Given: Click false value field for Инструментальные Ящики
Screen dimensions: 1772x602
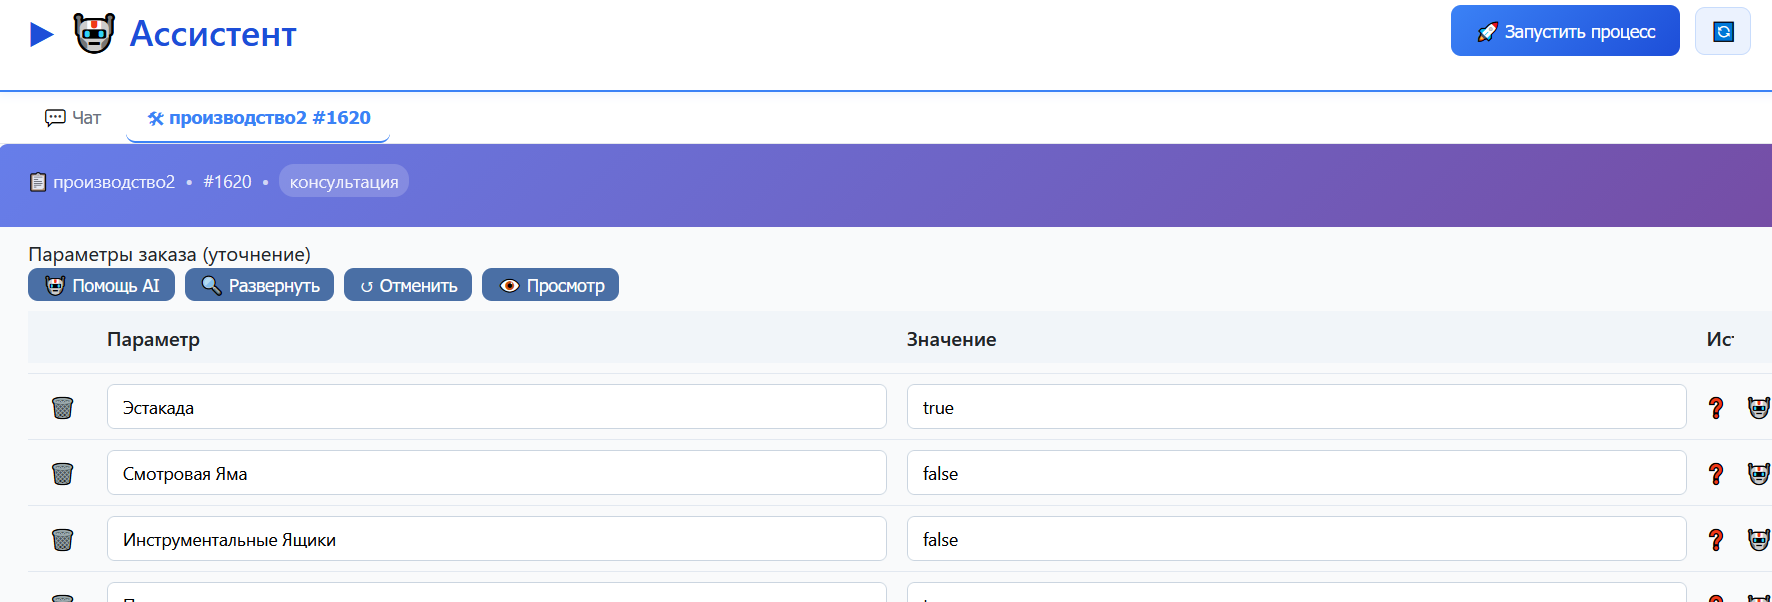Looking at the screenshot, I should click(1297, 539).
